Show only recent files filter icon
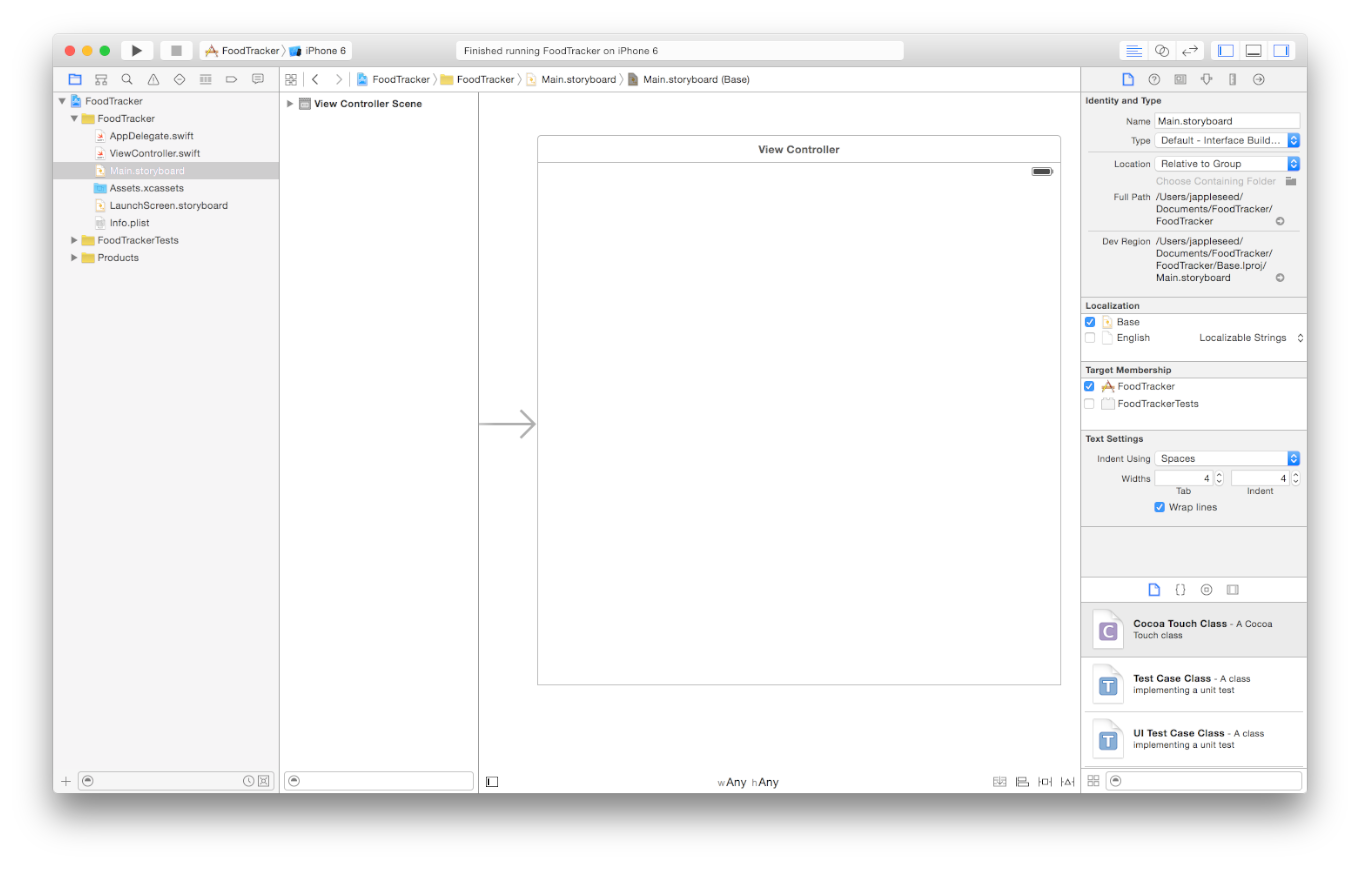Viewport: 1360px width, 869px height. click(x=248, y=781)
